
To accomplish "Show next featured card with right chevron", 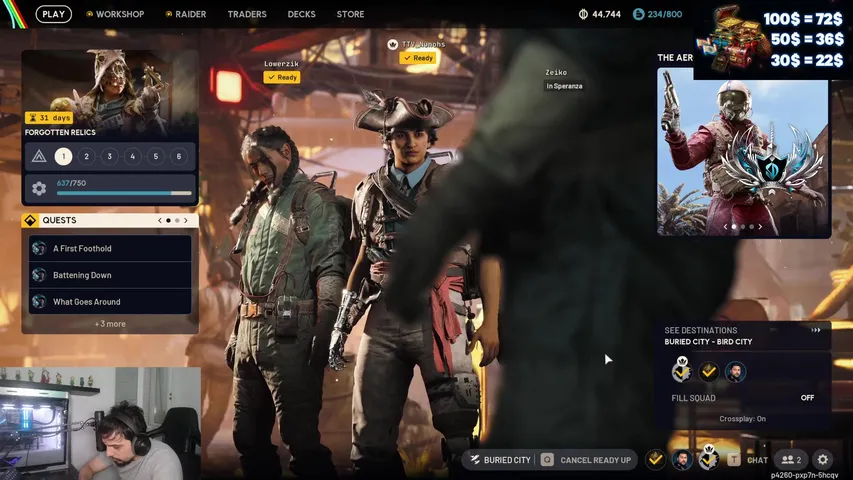I will (760, 226).
